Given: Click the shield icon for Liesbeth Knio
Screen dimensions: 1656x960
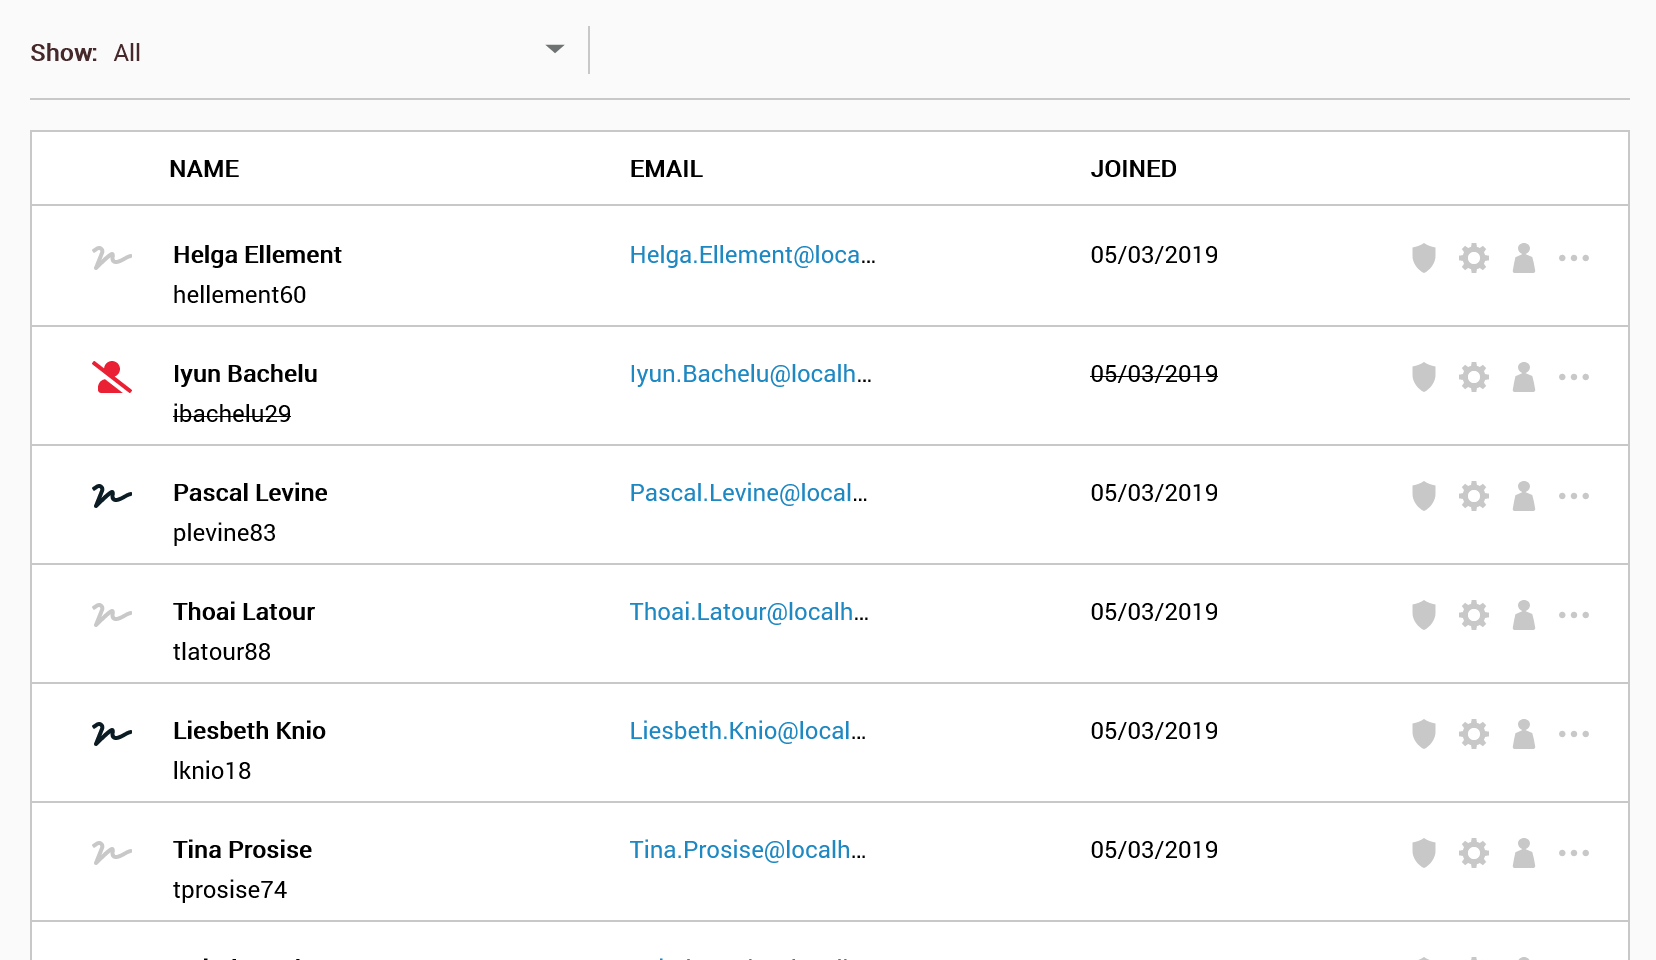Looking at the screenshot, I should point(1424,734).
